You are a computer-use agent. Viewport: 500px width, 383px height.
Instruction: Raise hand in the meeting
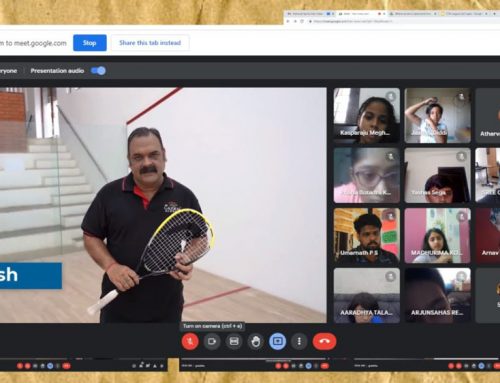[256, 341]
